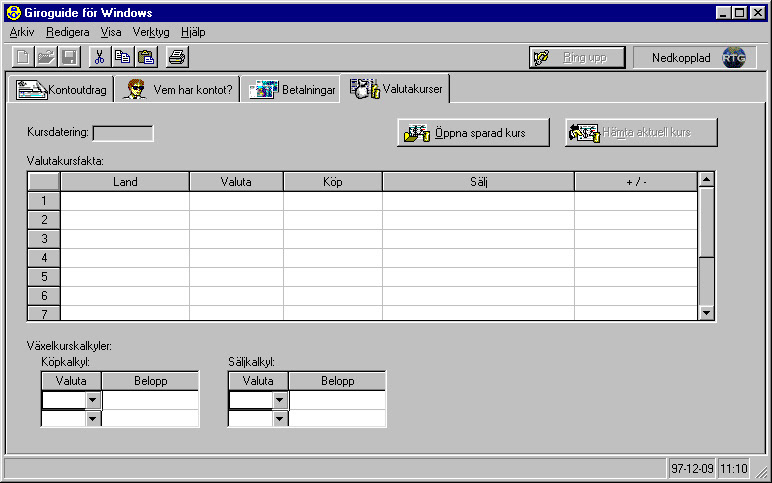
Task: Click second Belopp cell under Säljkalkyl
Action: tap(337, 419)
